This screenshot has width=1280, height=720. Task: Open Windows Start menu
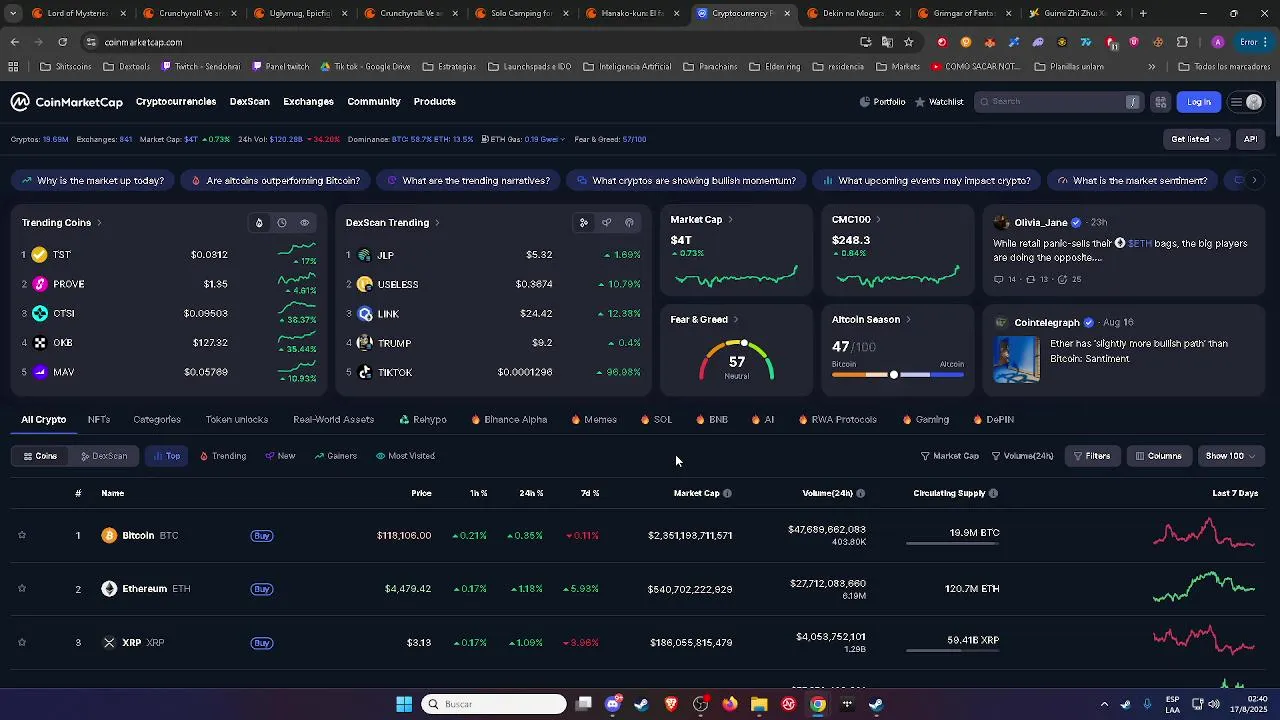click(404, 704)
